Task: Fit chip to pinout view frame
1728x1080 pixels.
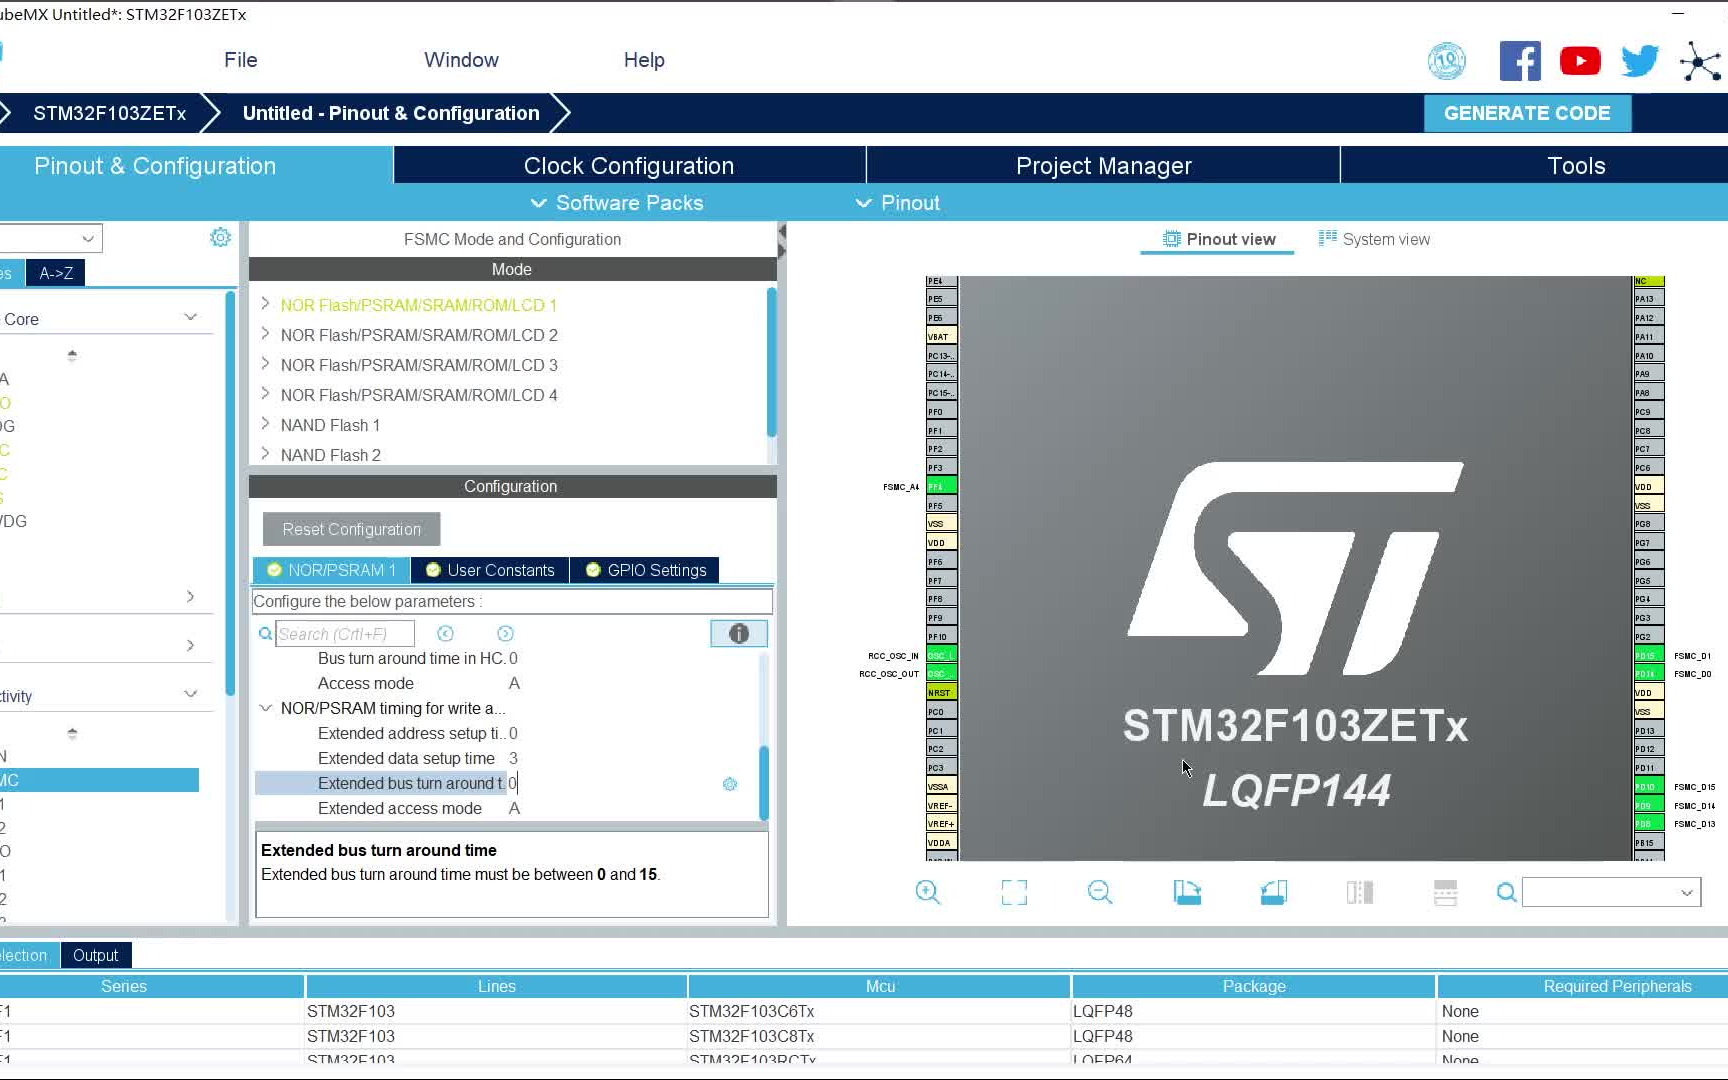Action: click(1014, 892)
